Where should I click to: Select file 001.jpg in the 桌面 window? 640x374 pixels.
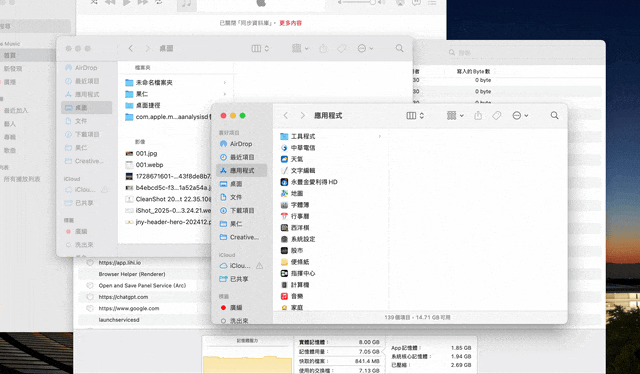click(141, 154)
